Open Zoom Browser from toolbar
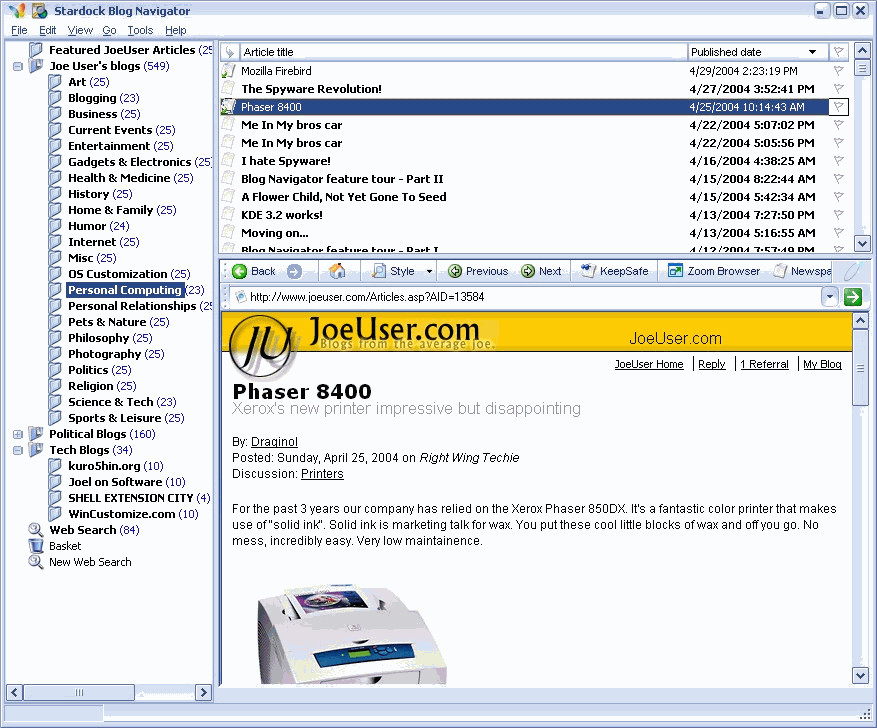Viewport: 877px width, 728px height. 714,271
